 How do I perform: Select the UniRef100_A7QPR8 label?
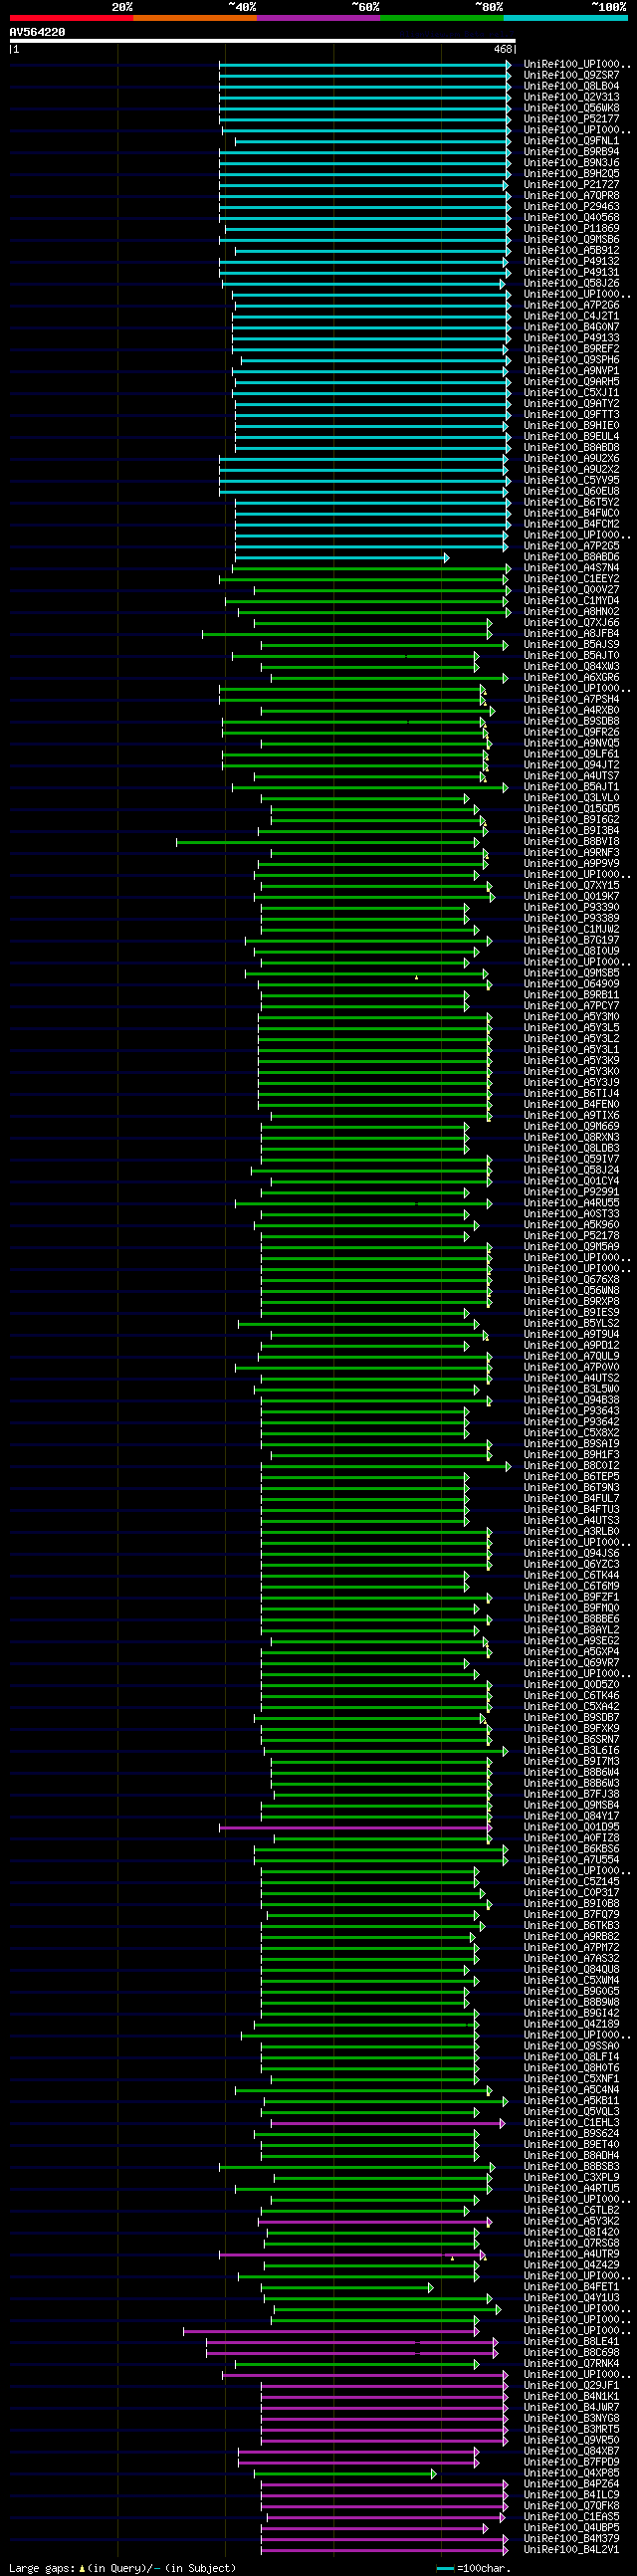point(571,196)
